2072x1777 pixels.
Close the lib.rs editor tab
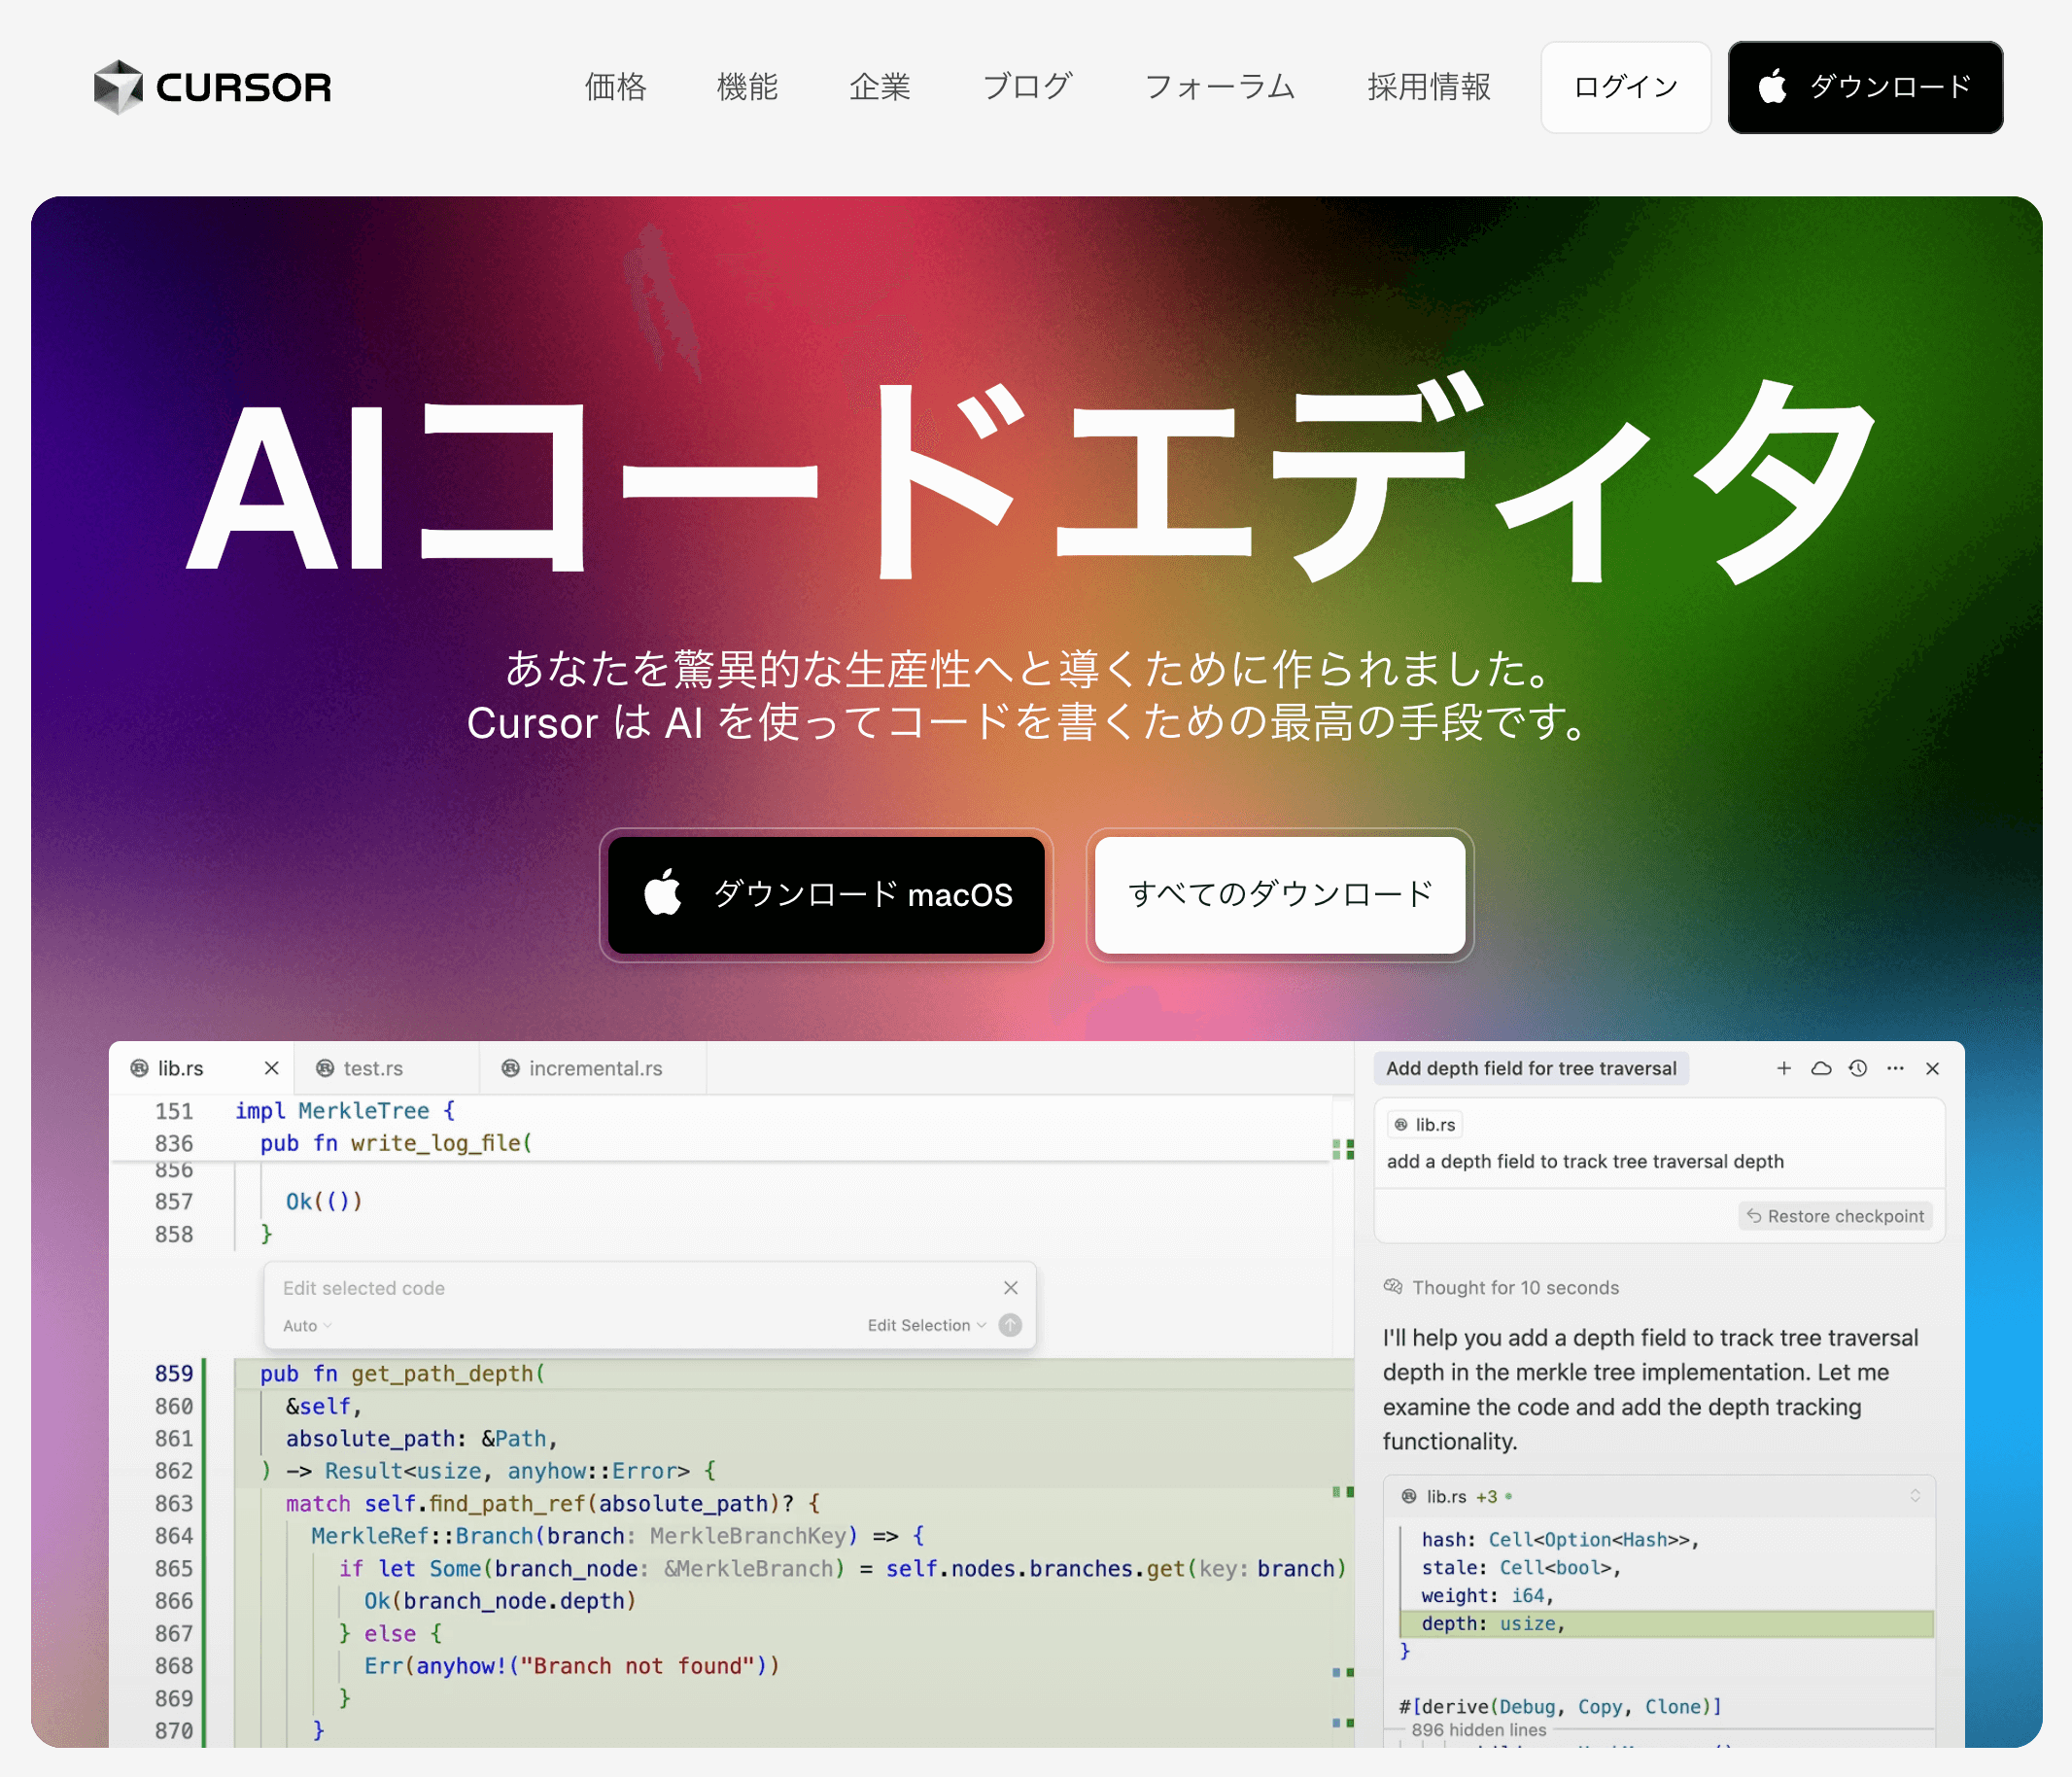click(271, 1068)
